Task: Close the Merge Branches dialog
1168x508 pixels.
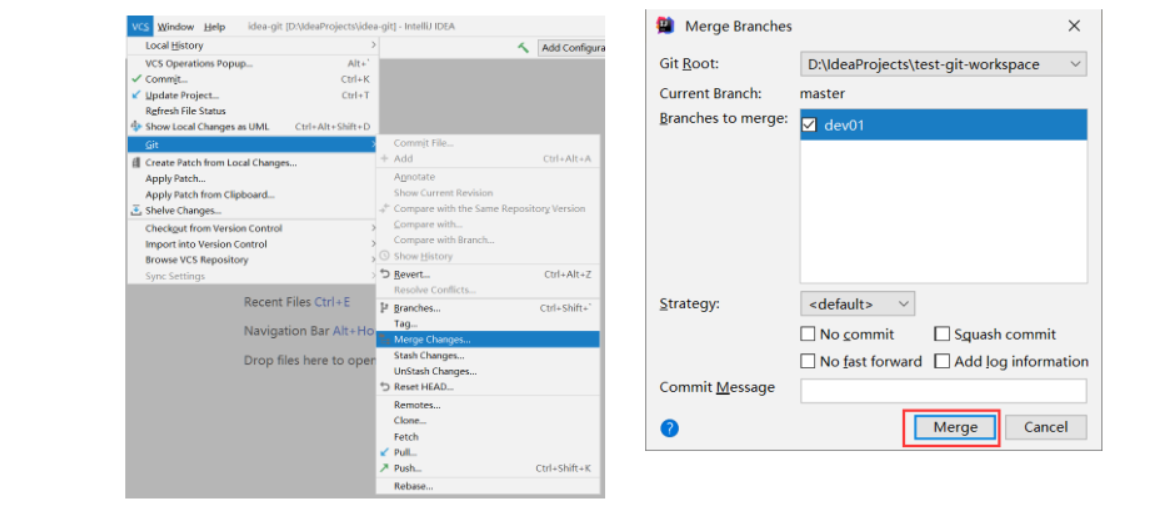Action: (1073, 26)
